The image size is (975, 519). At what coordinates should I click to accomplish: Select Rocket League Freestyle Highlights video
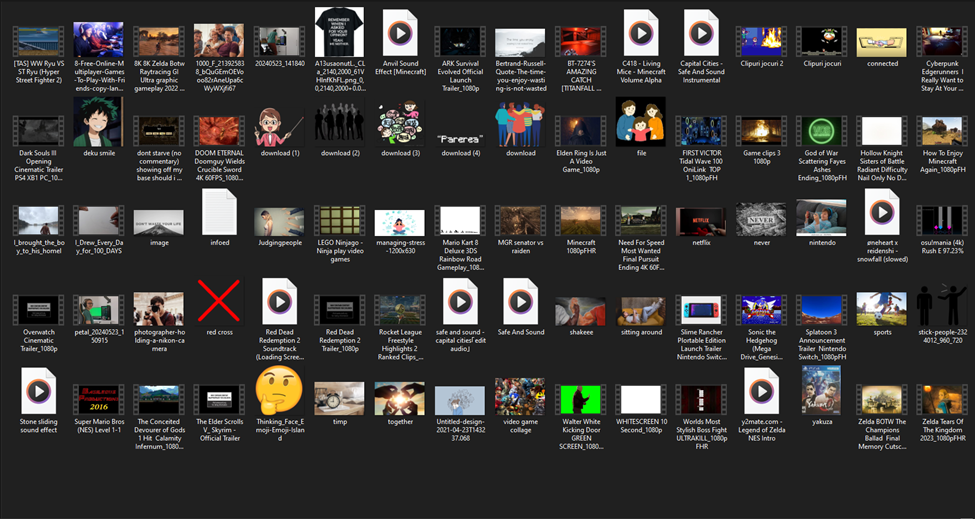click(x=400, y=310)
